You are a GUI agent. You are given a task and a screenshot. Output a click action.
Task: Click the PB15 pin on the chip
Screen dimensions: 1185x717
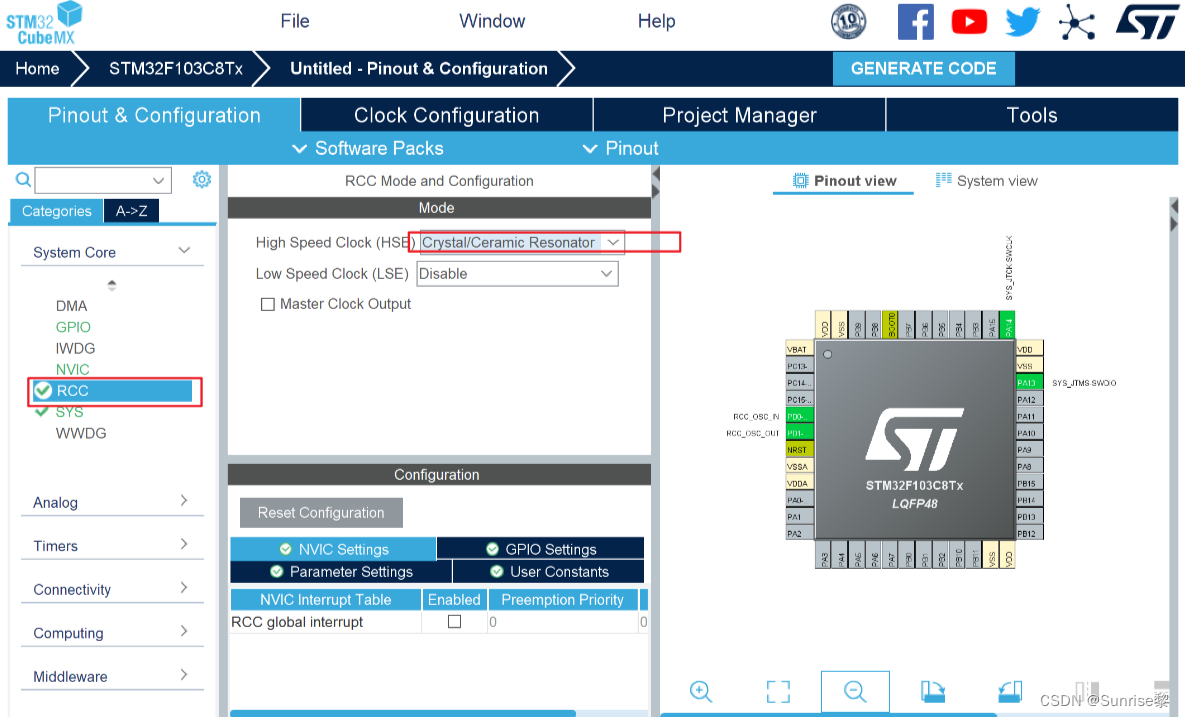pyautogui.click(x=1029, y=483)
